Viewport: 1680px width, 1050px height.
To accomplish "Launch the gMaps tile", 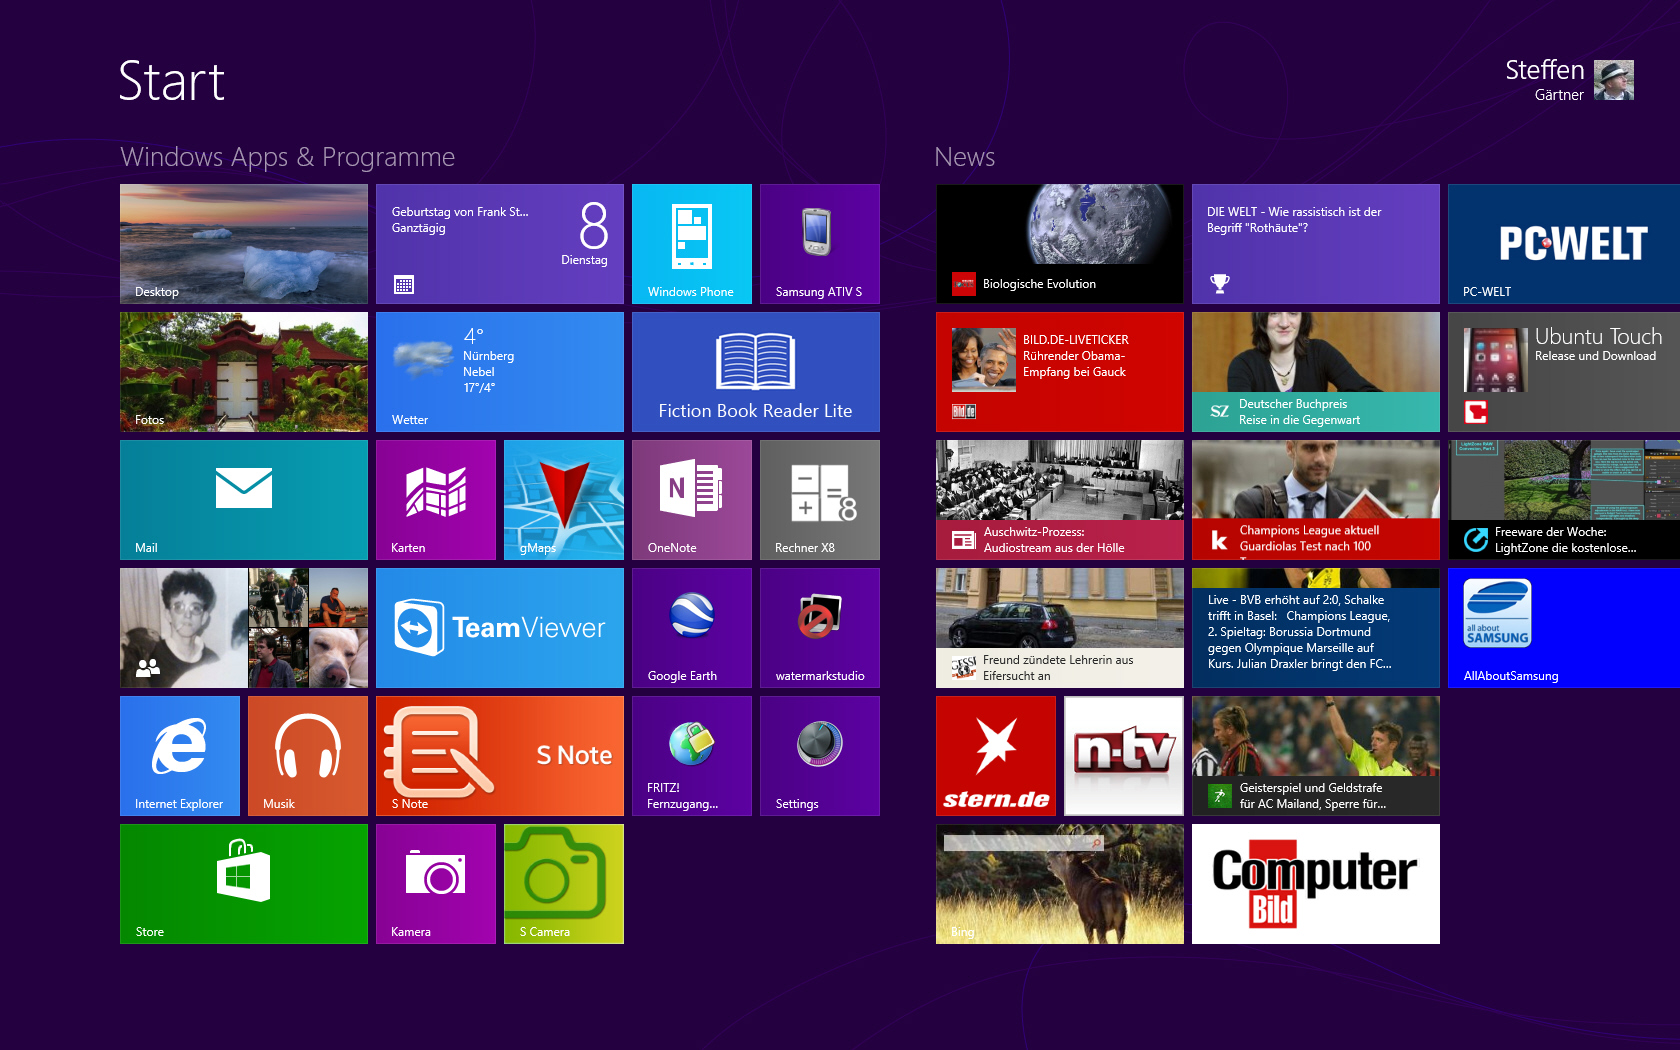I will click(564, 500).
